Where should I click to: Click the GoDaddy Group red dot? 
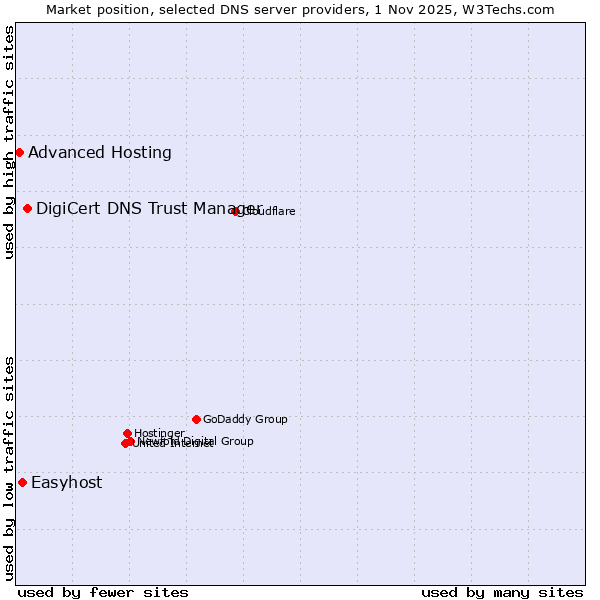pos(196,419)
